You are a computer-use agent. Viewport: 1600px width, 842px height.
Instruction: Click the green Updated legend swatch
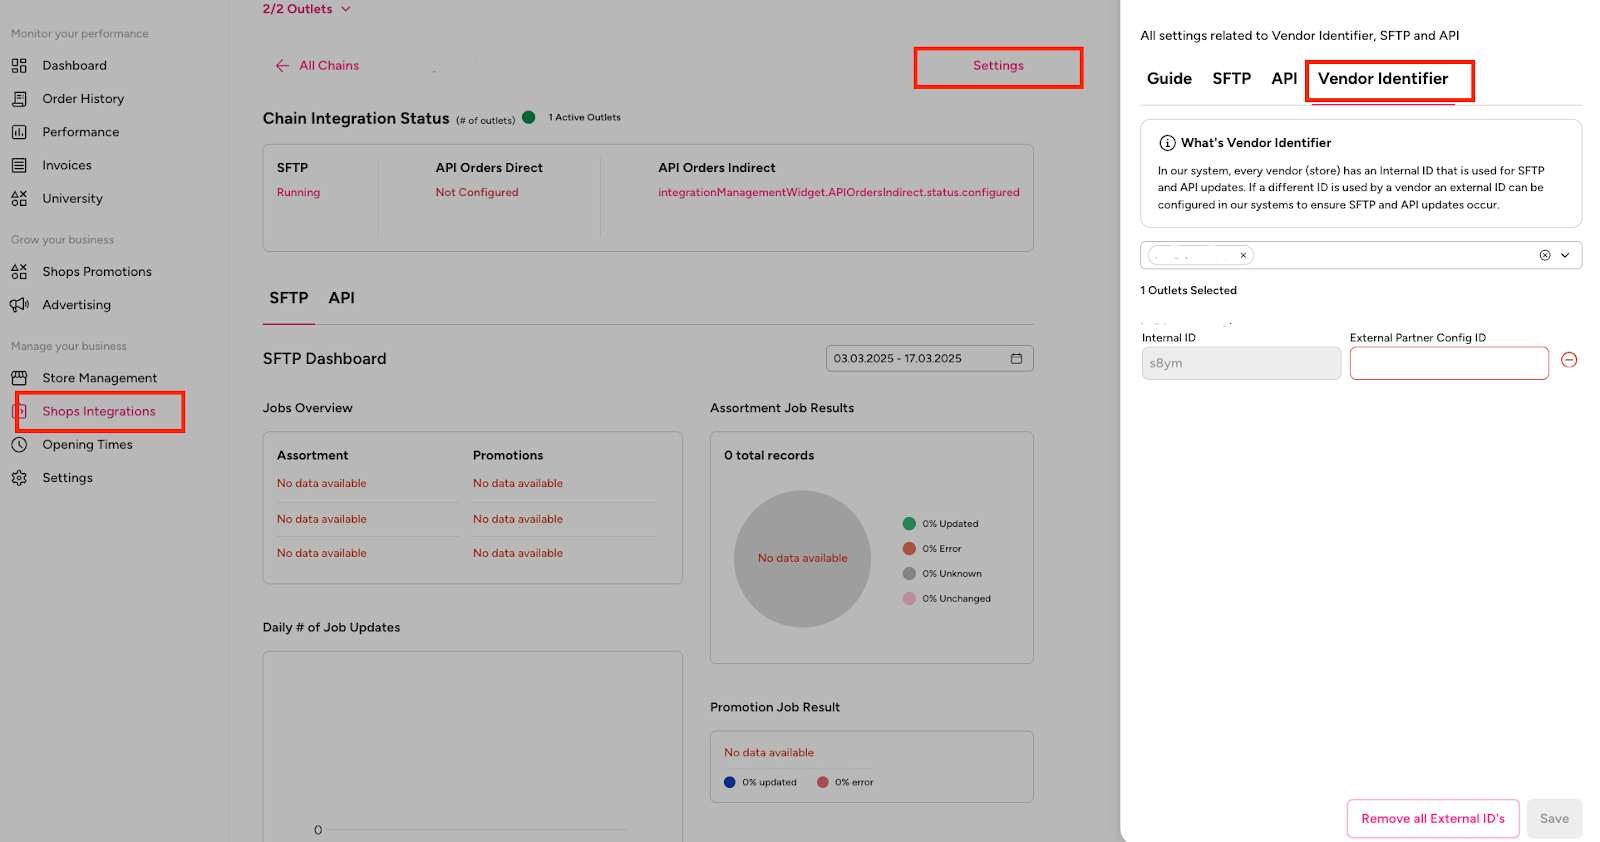[x=909, y=524]
